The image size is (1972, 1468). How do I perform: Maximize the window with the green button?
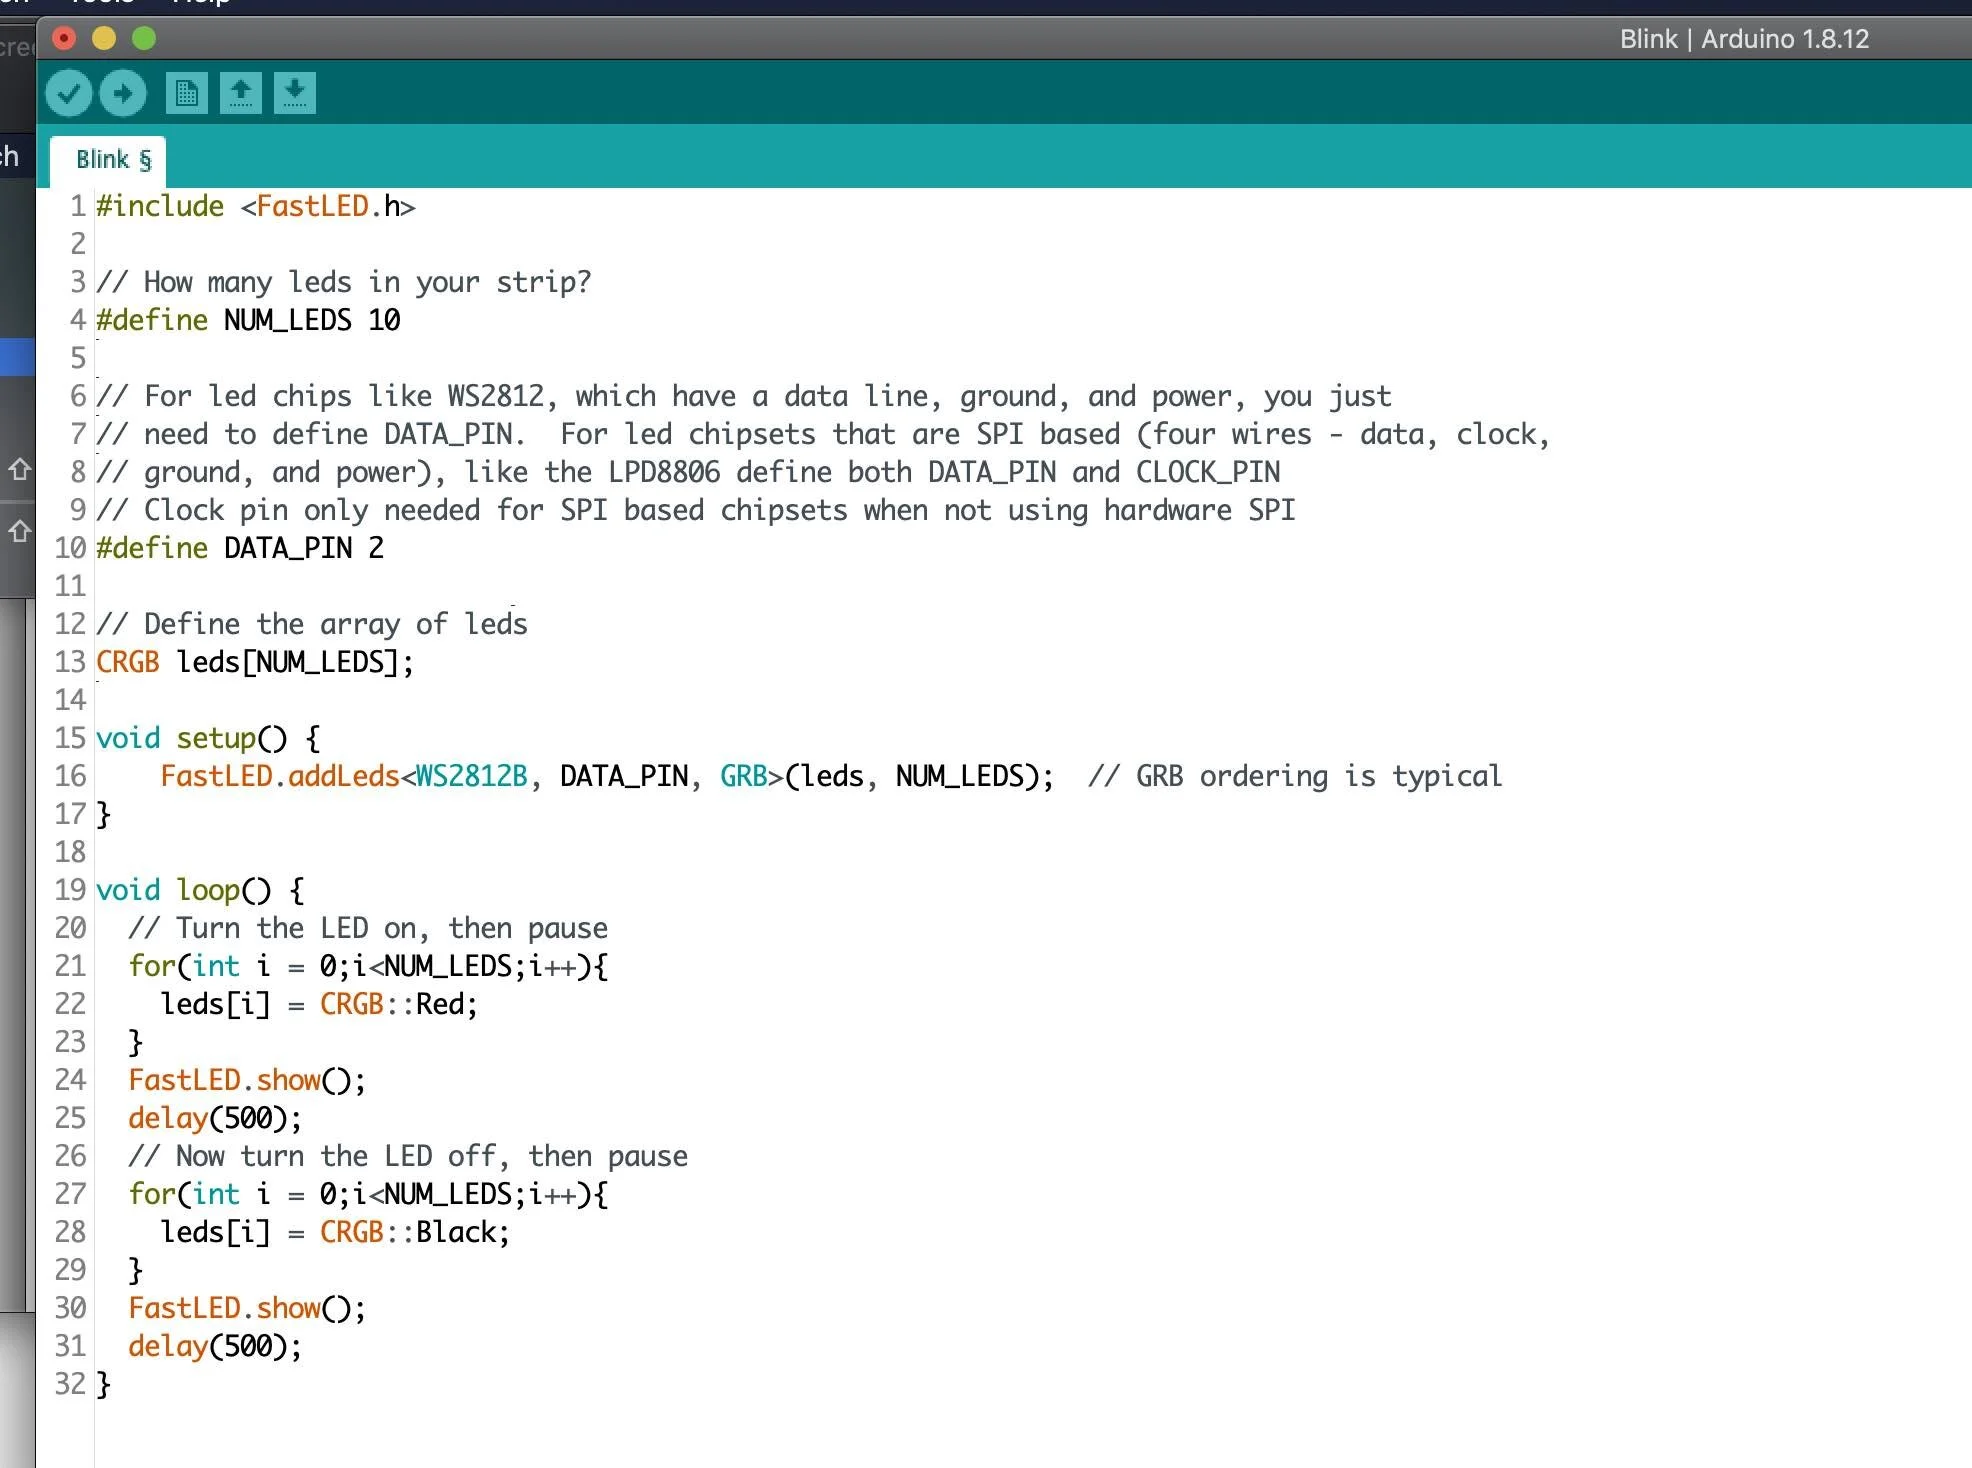coord(144,39)
